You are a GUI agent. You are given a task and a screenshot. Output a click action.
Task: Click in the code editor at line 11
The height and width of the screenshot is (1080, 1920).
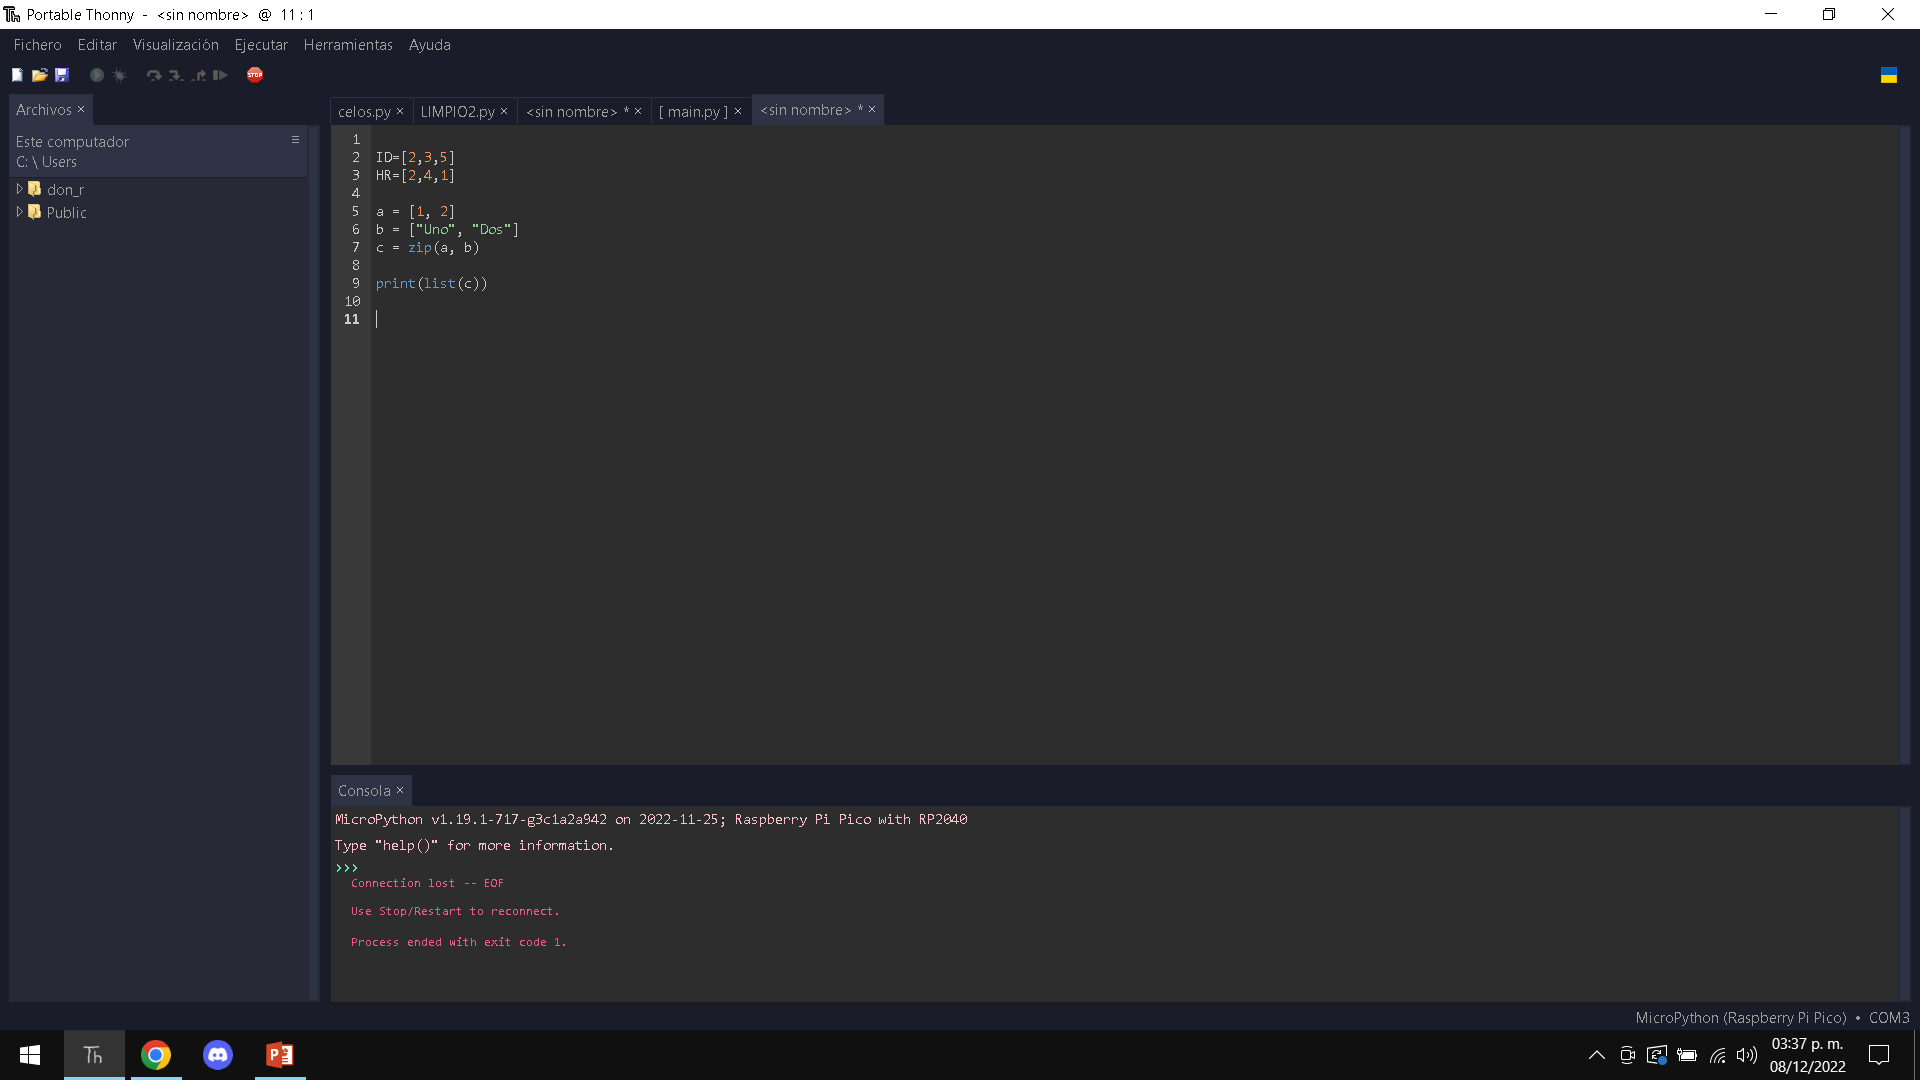[1134, 319]
